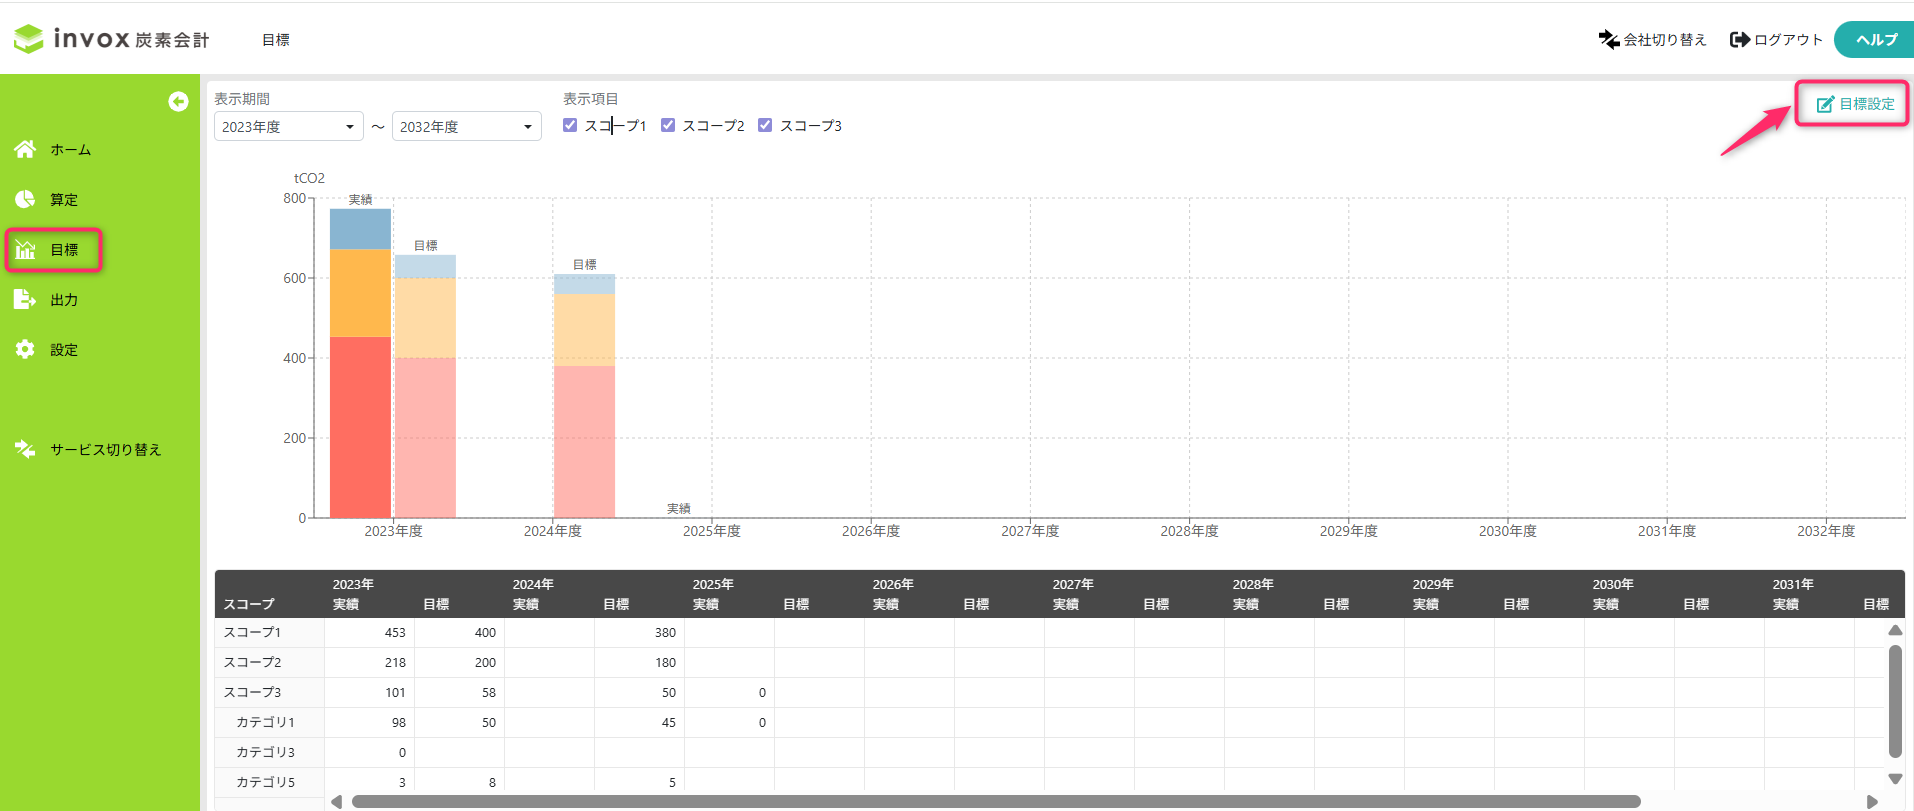This screenshot has height=811, width=1914.
Task: Click the サービス切り替え arrows icon
Action: [25, 449]
